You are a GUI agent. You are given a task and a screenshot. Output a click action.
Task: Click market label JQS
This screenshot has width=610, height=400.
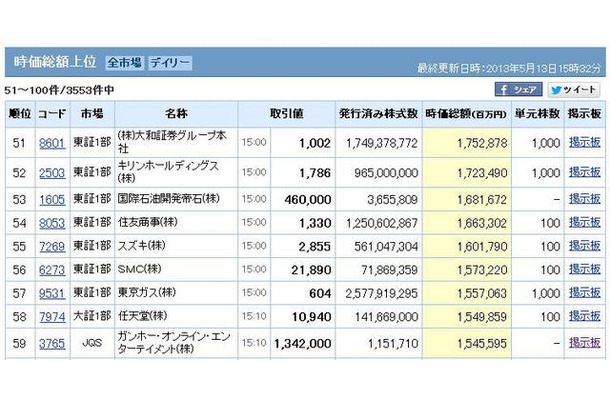(x=92, y=343)
